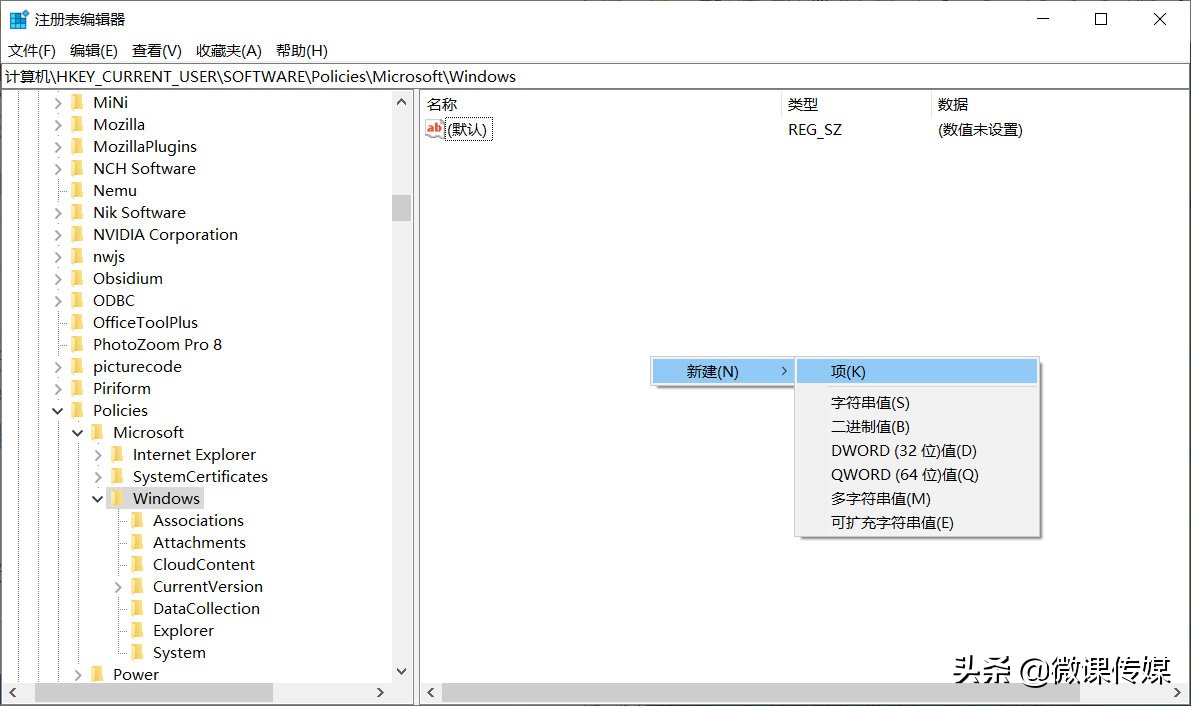Expand the CurrentVersion key
Screen dimensions: 1191x706
click(117, 586)
